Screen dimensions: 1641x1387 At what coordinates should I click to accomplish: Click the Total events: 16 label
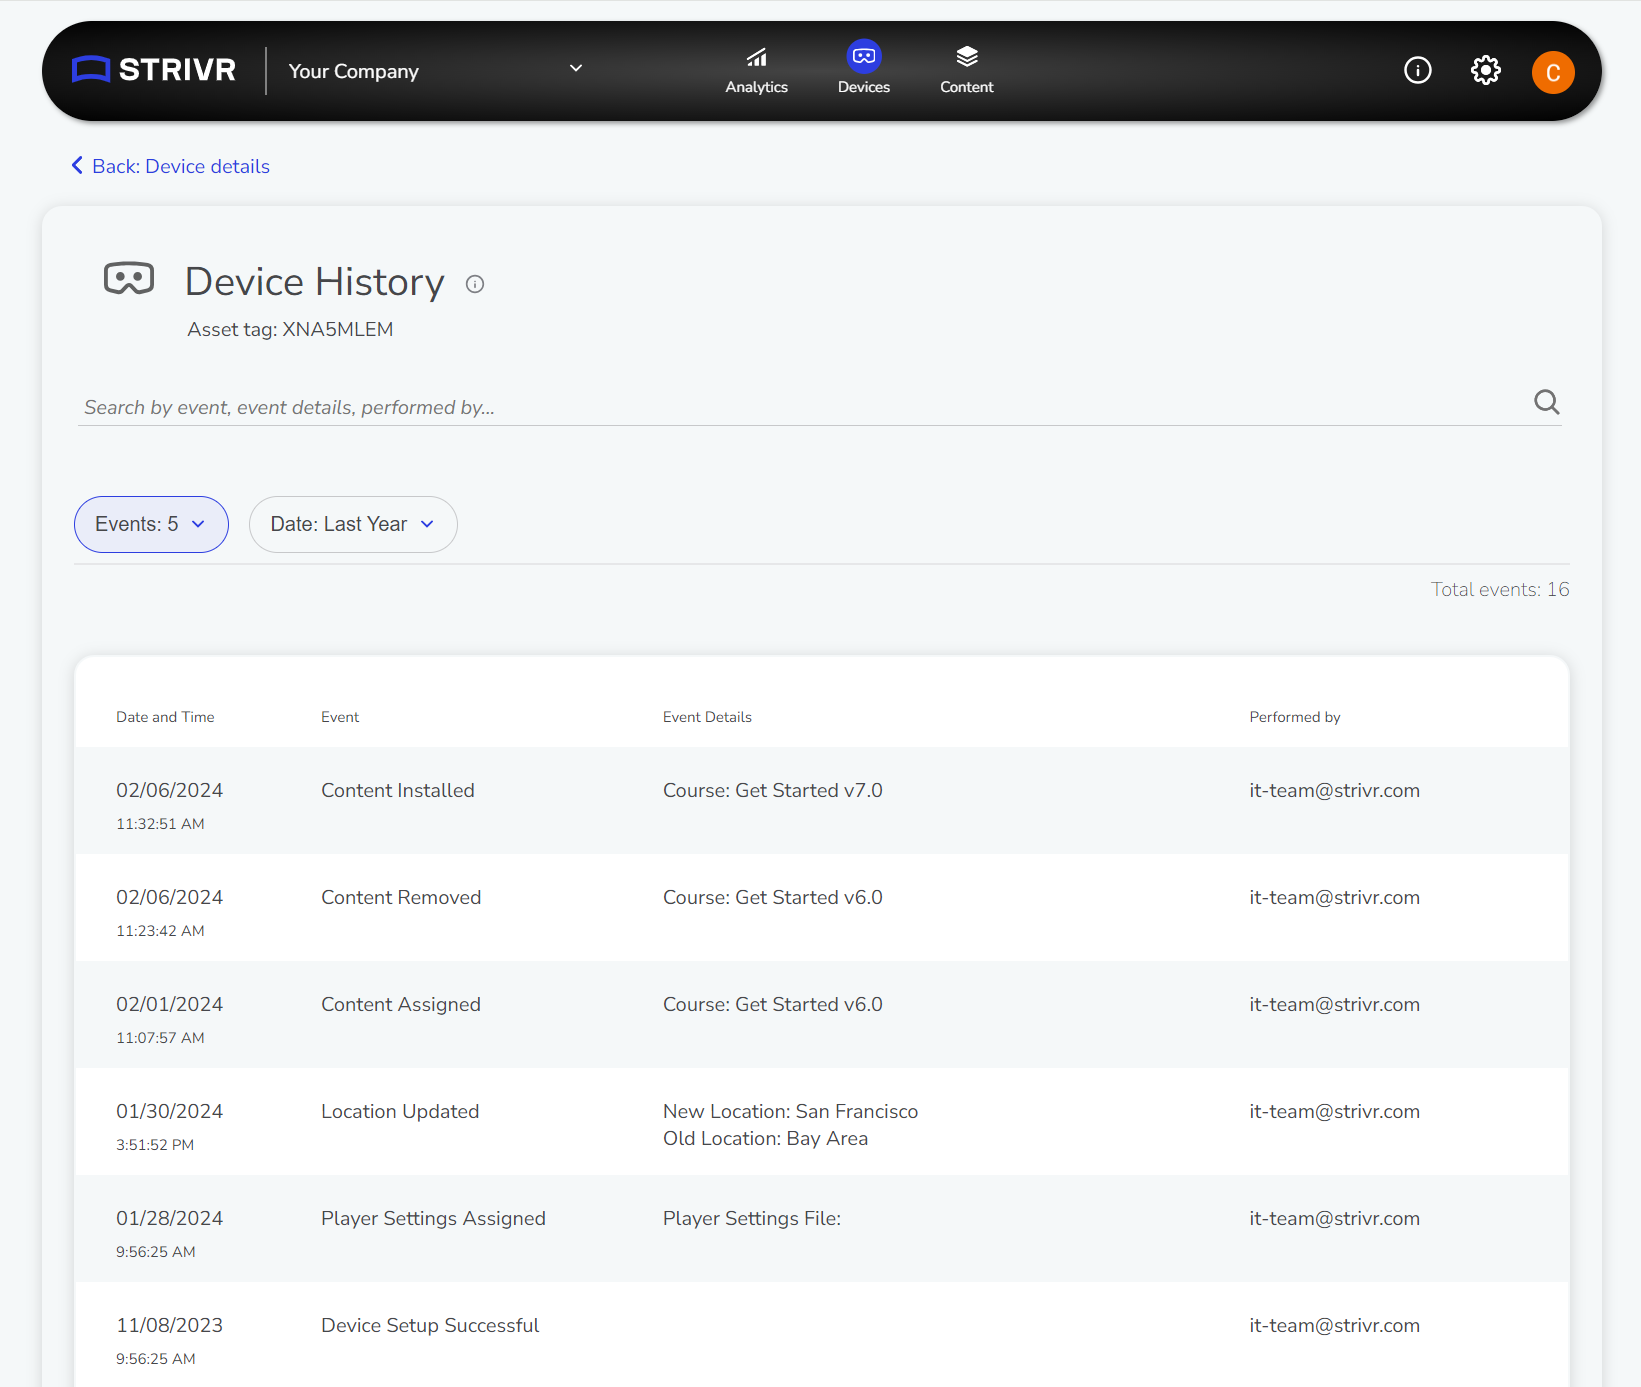tap(1500, 589)
